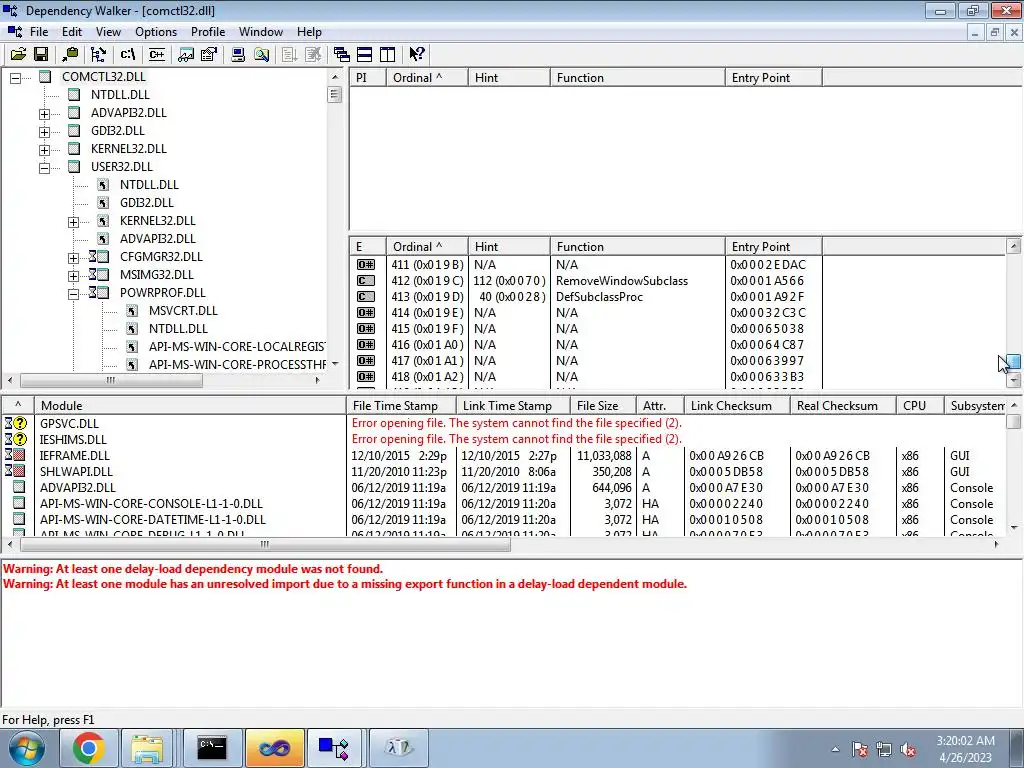Click the Save toolbar icon
Image resolution: width=1024 pixels, height=768 pixels.
coord(40,54)
